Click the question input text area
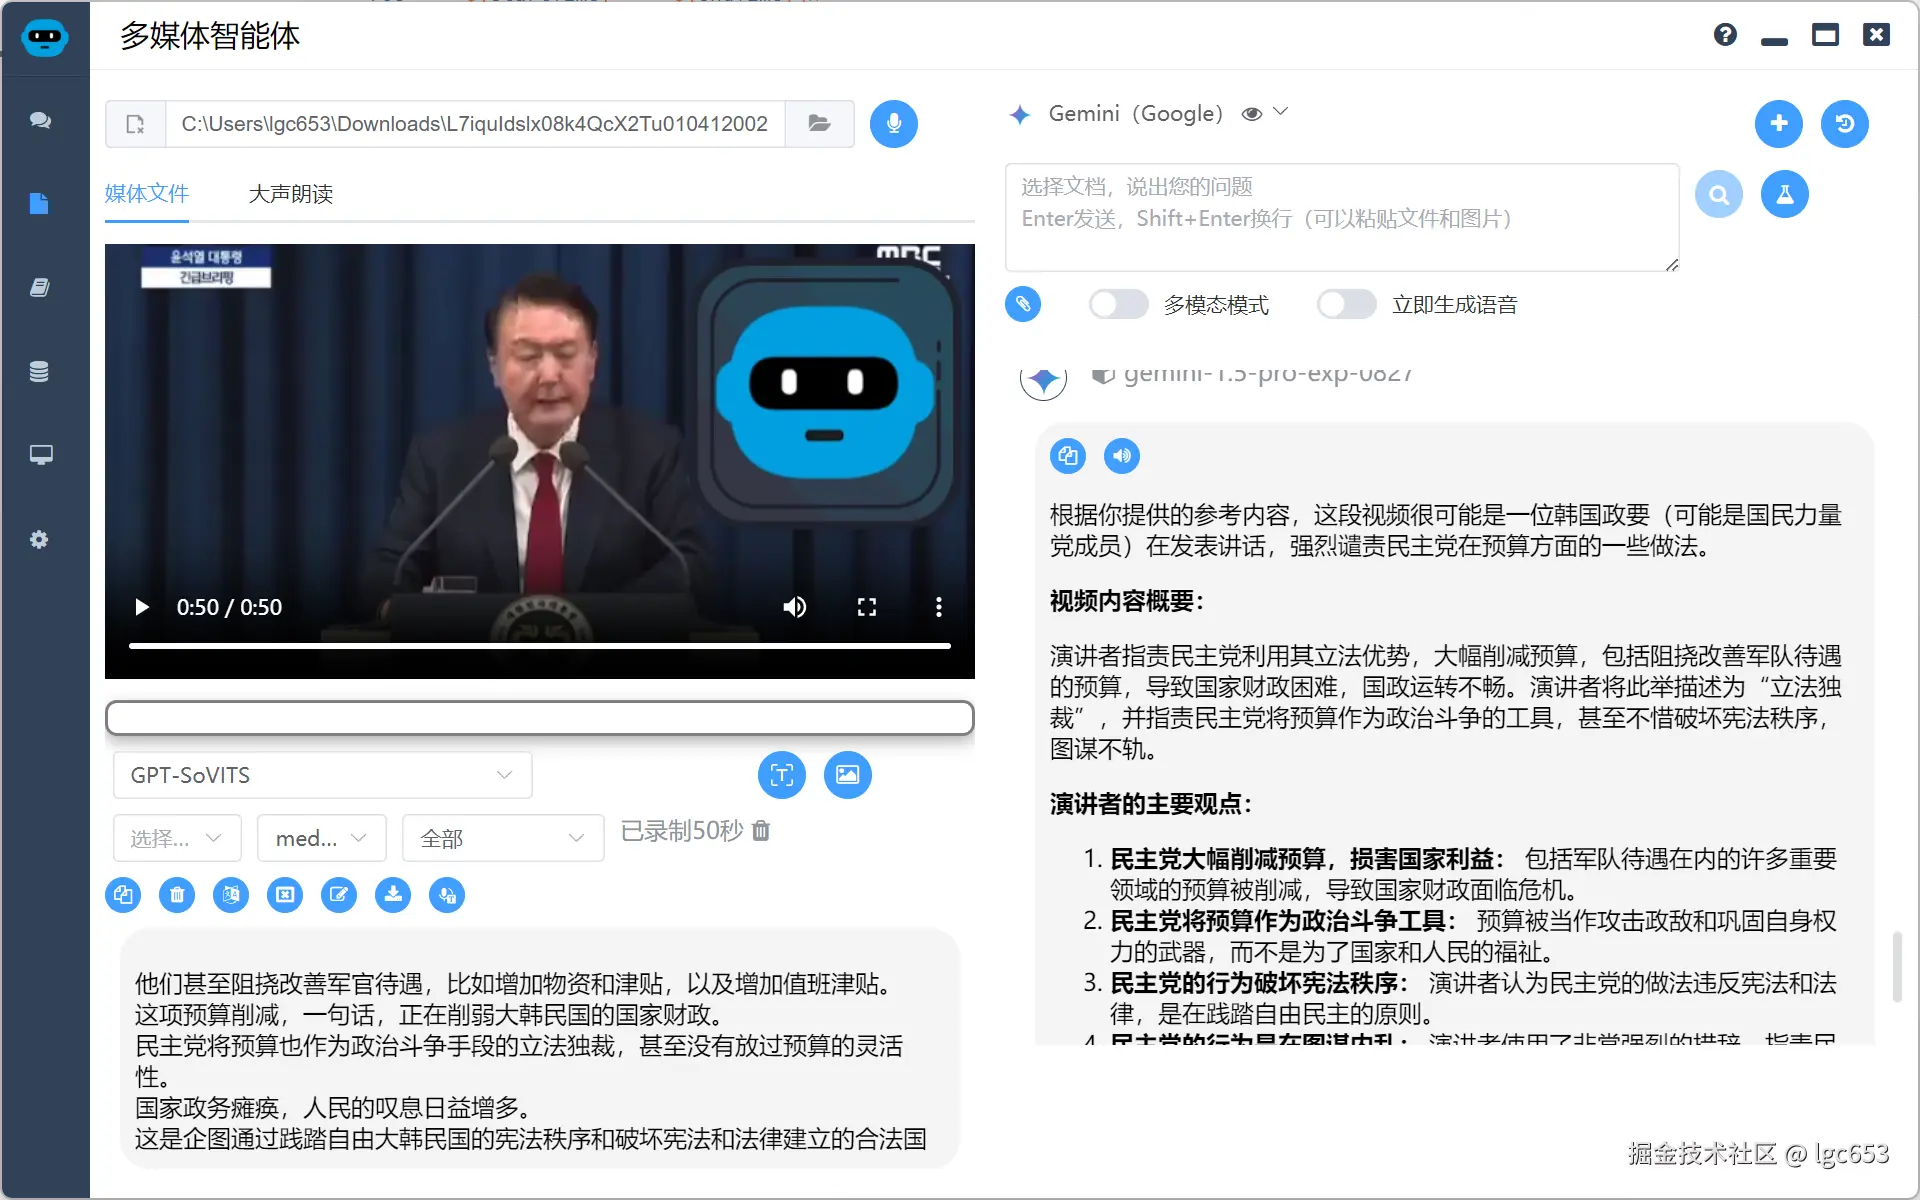The image size is (1920, 1200). click(1340, 217)
